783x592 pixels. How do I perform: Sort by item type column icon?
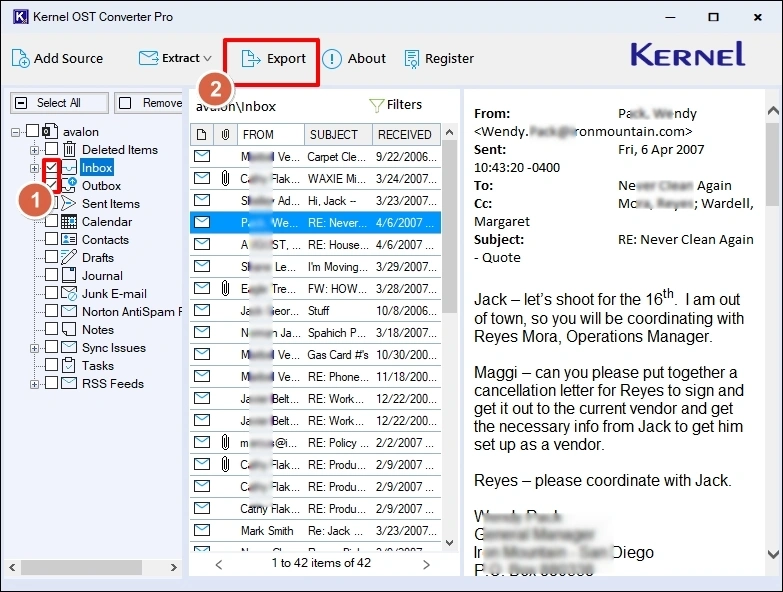(x=202, y=134)
